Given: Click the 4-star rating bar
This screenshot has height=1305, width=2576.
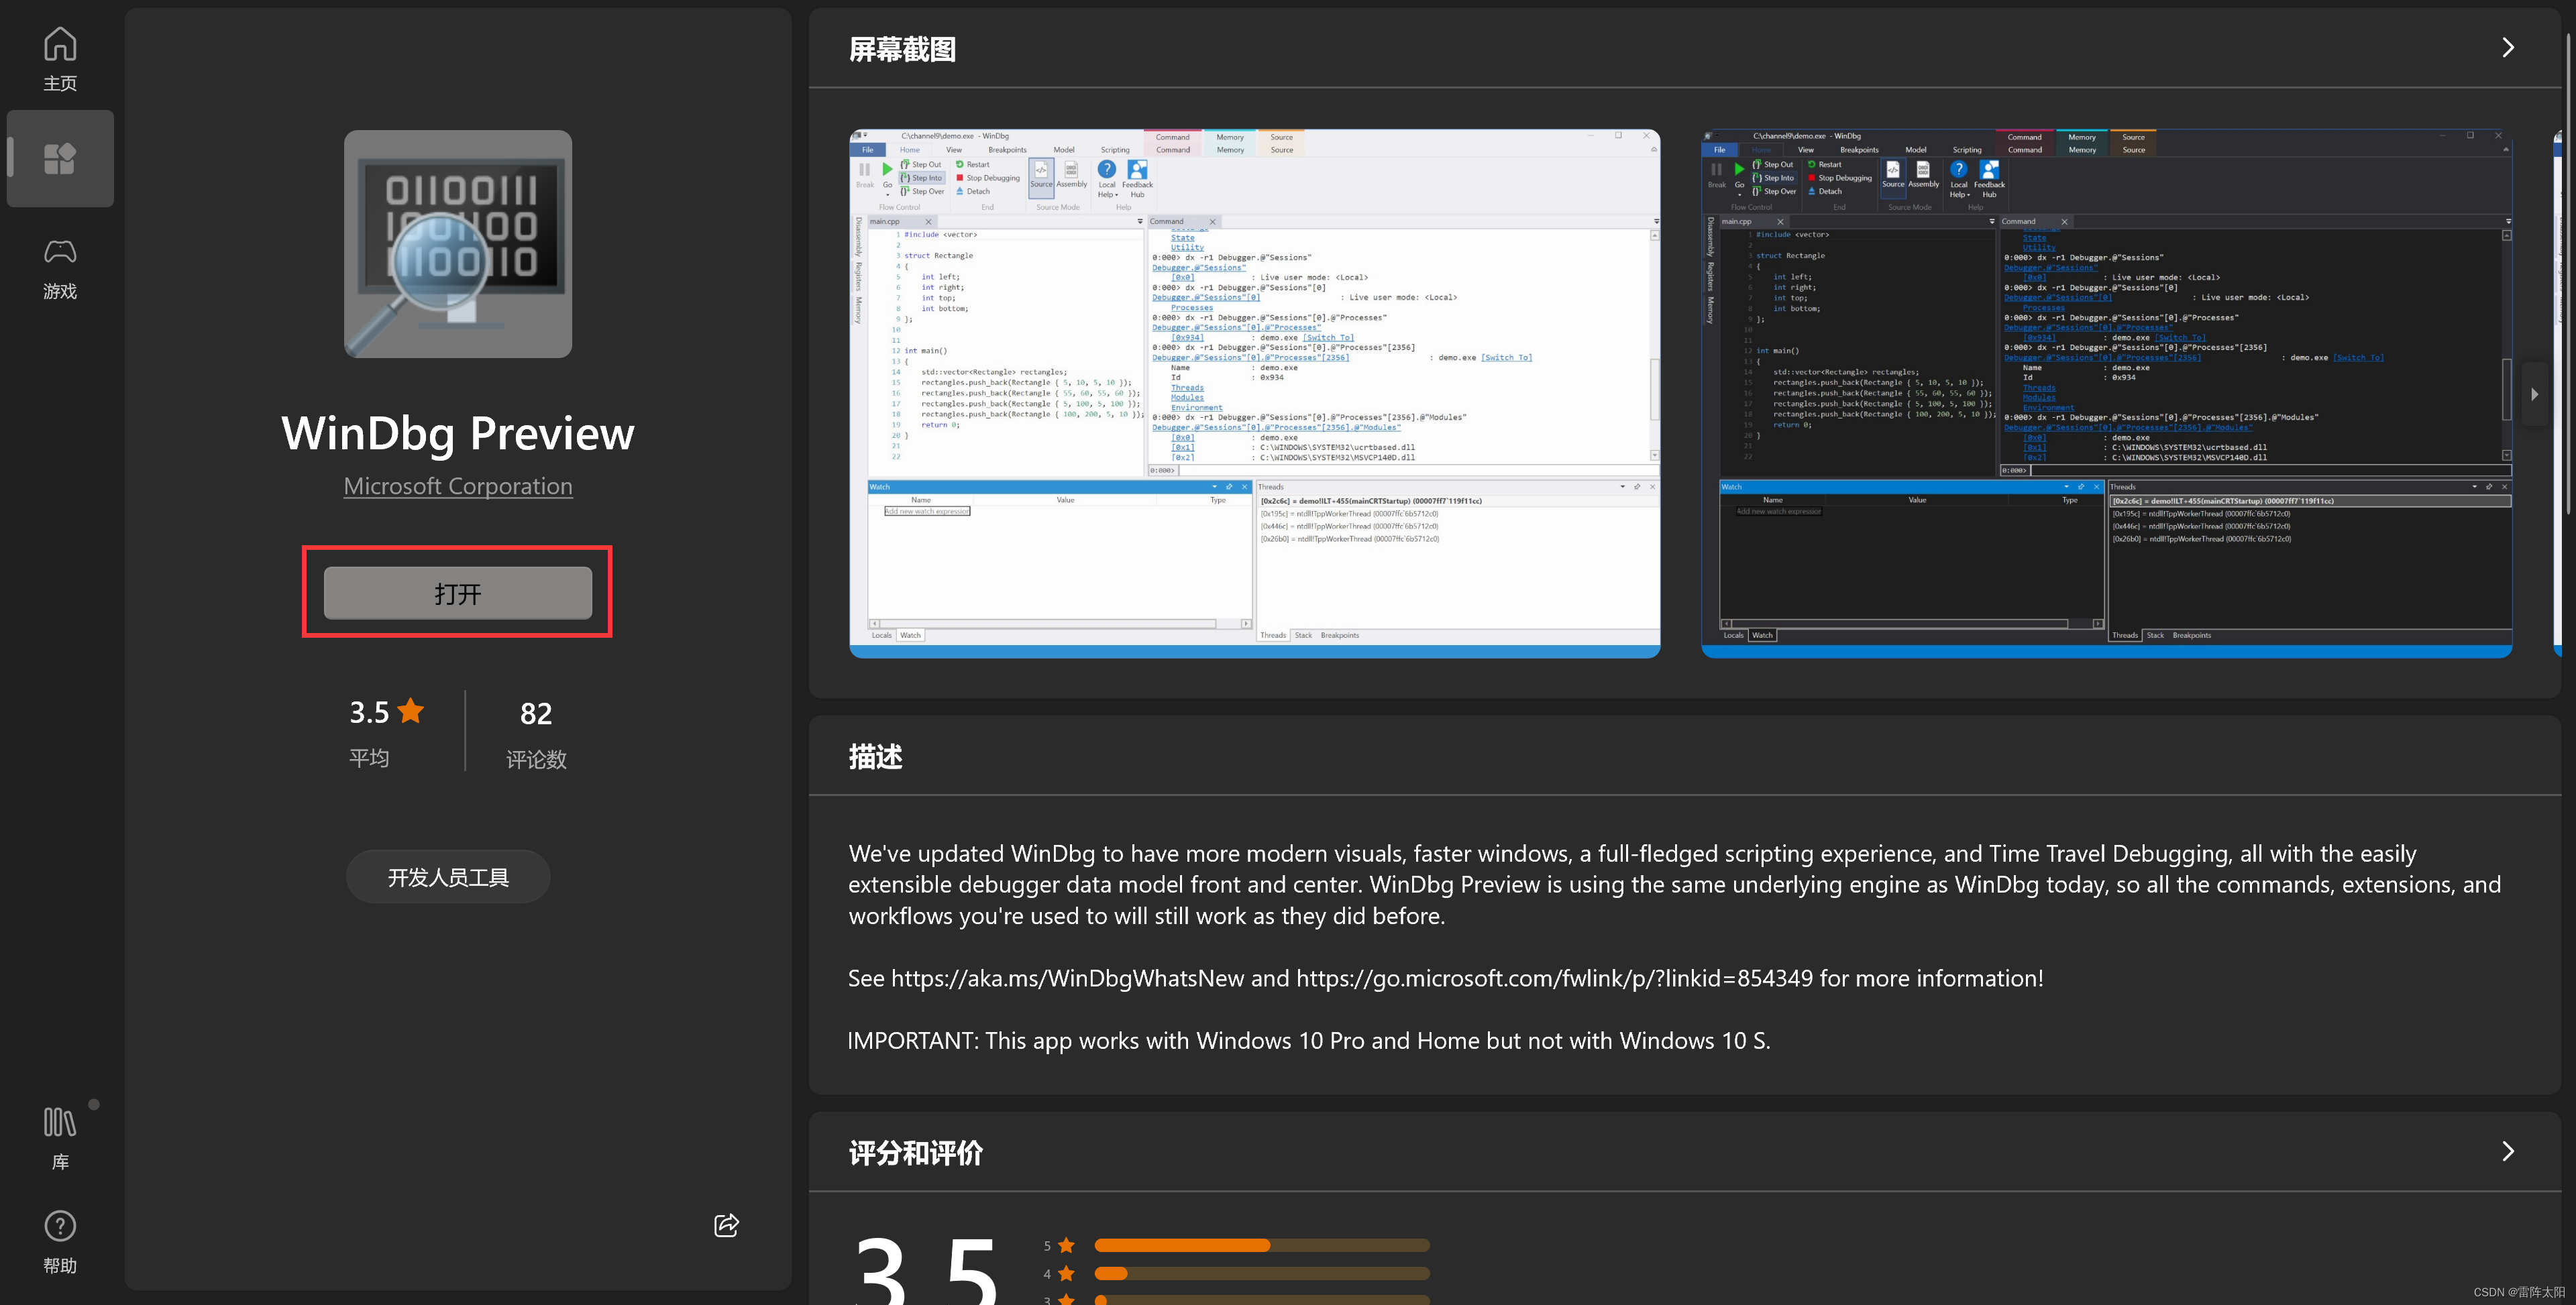Looking at the screenshot, I should [x=1261, y=1273].
